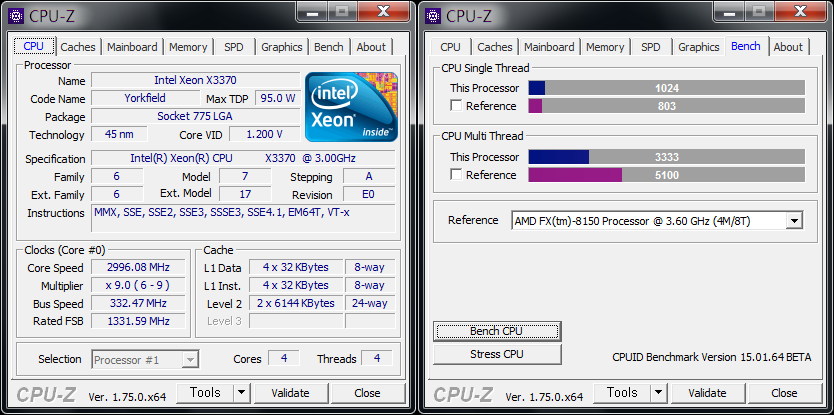Click the Intel Xeon inside logo
834x415 pixels.
pyautogui.click(x=351, y=107)
